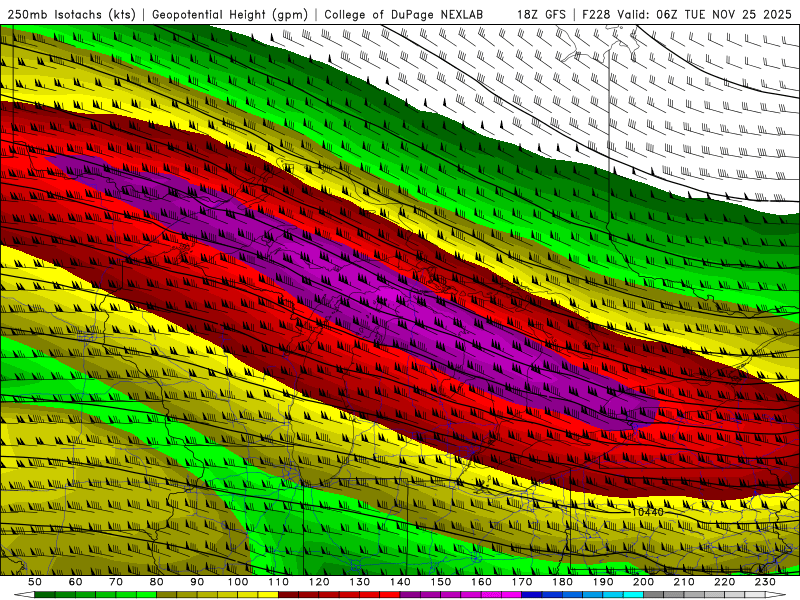The image size is (800, 600).
Task: Click the '70' value on the color scale
Action: [116, 582]
